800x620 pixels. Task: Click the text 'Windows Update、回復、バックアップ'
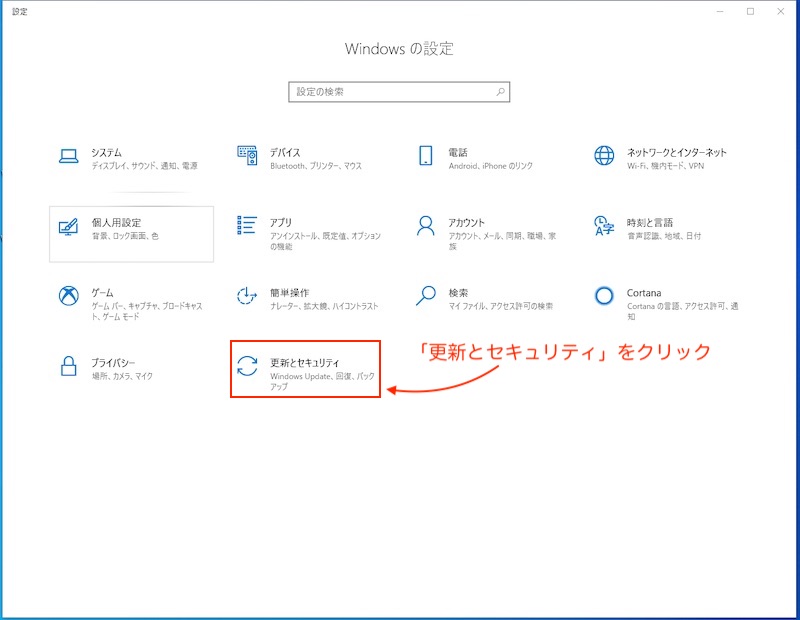click(322, 381)
